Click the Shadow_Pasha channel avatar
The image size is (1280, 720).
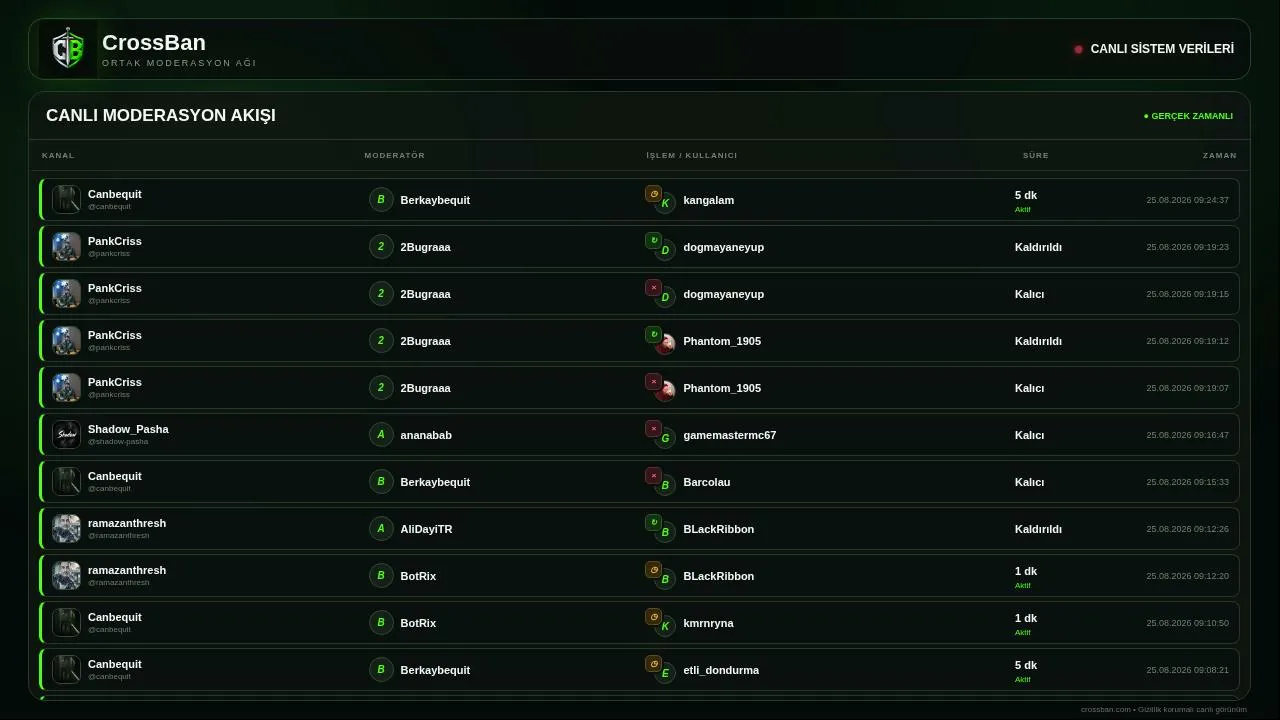tap(66, 435)
